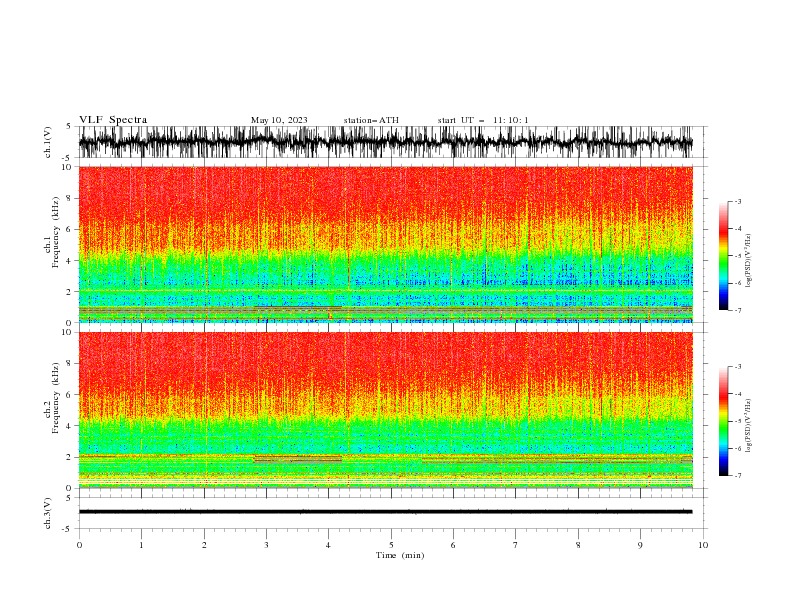792x612 pixels.
Task: Click the time axis tick label '4'
Action: [328, 545]
